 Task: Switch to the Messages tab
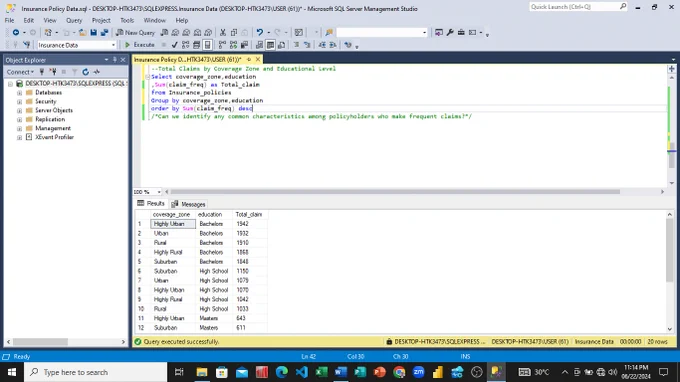(189, 204)
